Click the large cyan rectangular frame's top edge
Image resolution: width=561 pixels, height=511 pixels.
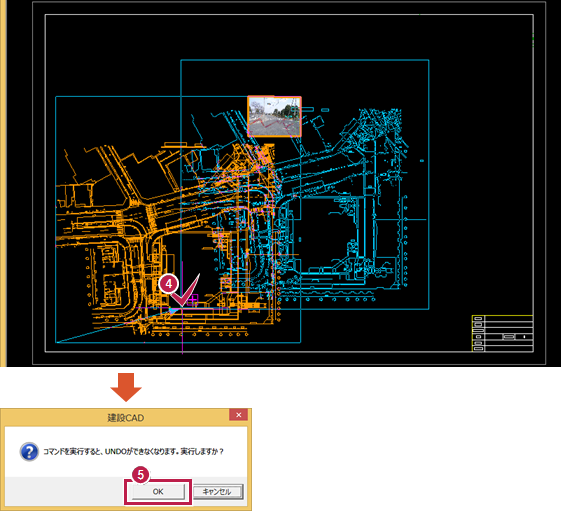(x=305, y=60)
